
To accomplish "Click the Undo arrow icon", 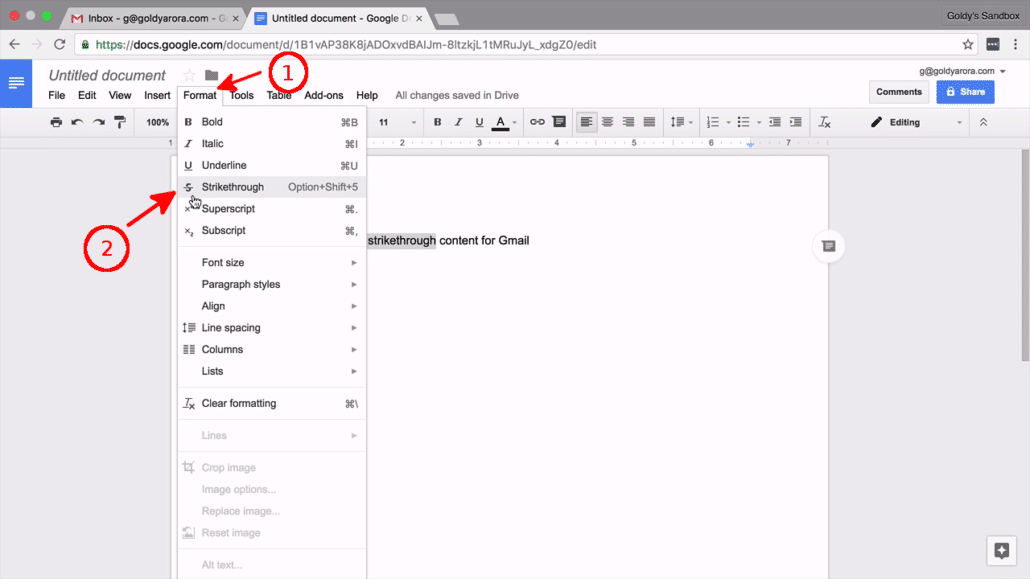I will point(75,121).
